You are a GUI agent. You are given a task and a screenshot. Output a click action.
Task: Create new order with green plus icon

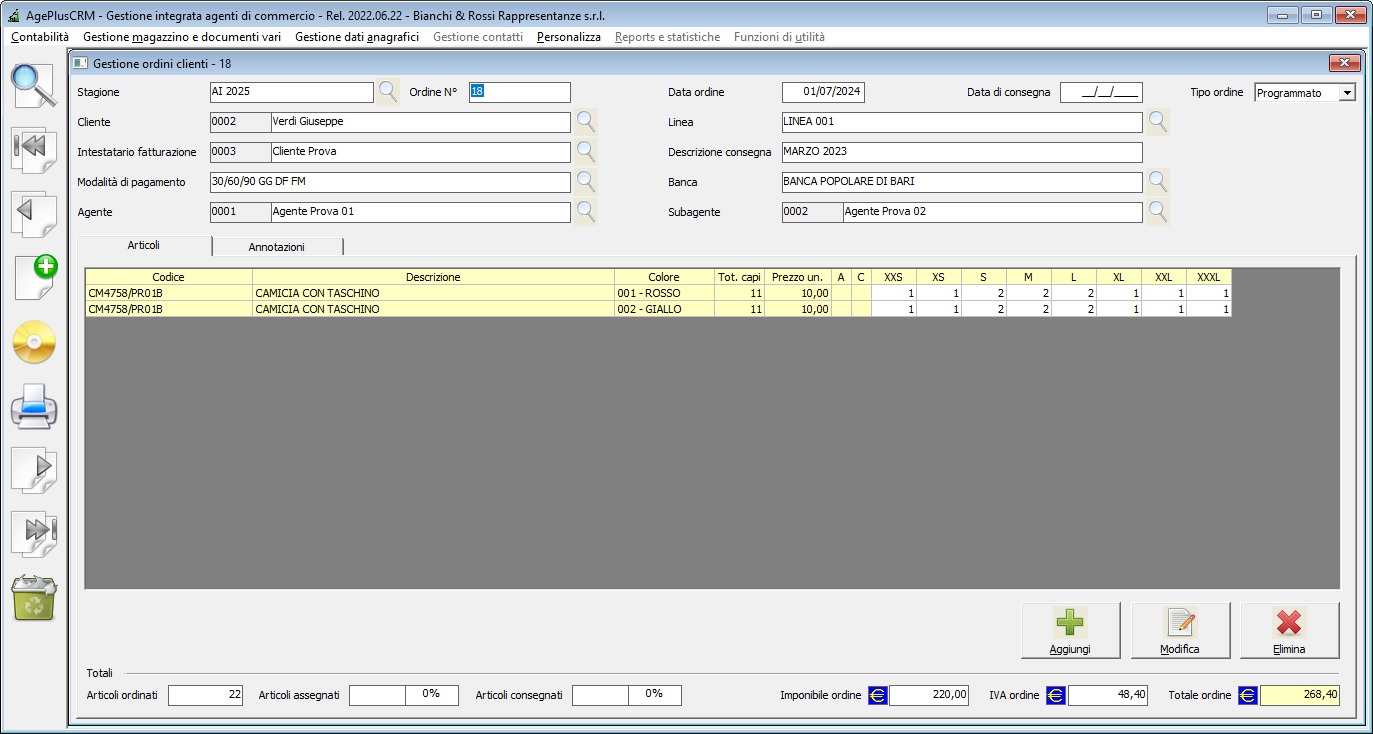[35, 276]
